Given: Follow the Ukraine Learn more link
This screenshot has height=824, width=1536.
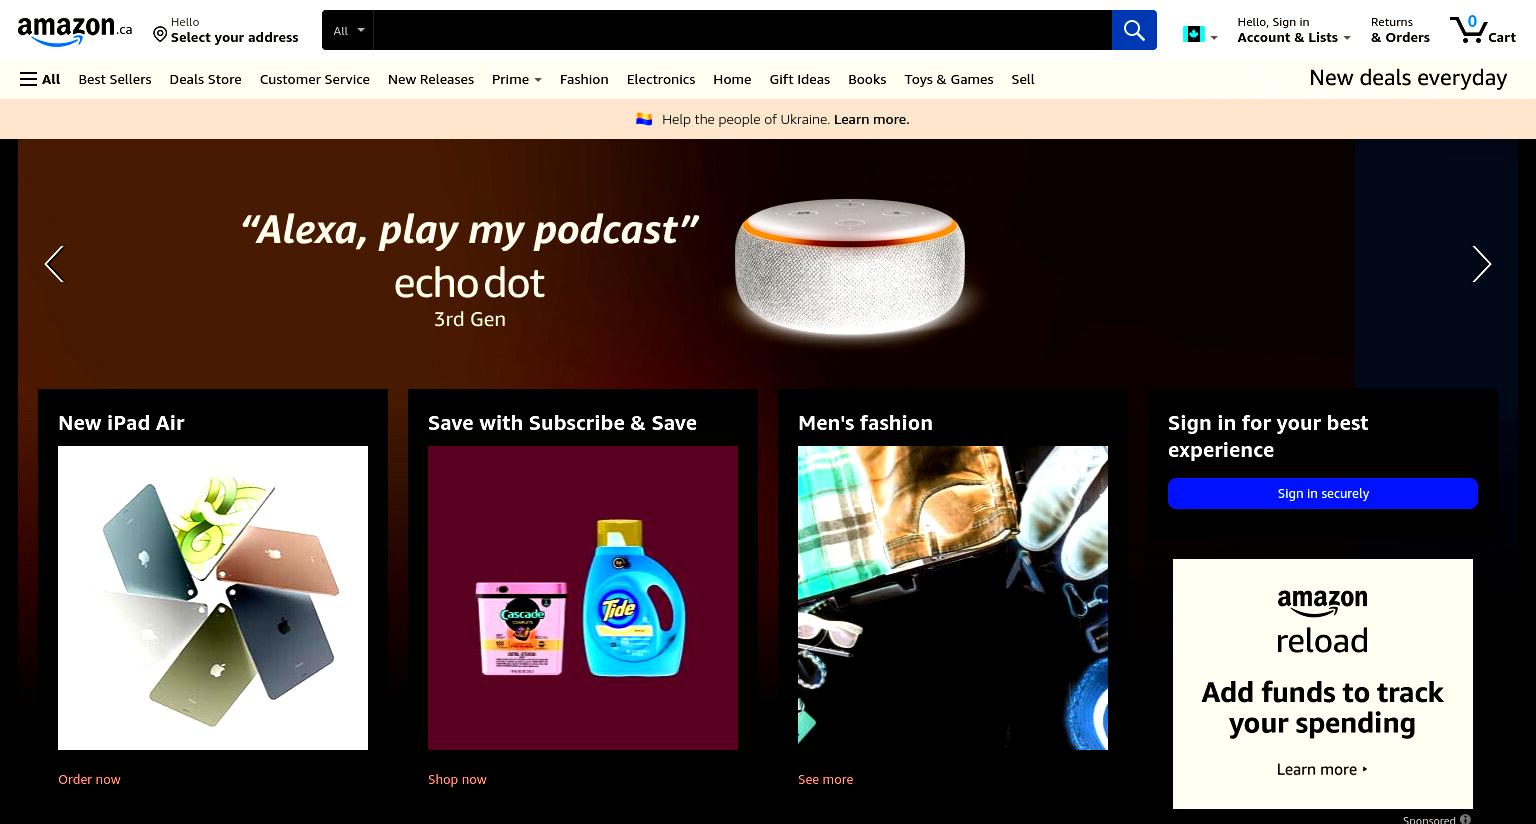Looking at the screenshot, I should tap(871, 119).
